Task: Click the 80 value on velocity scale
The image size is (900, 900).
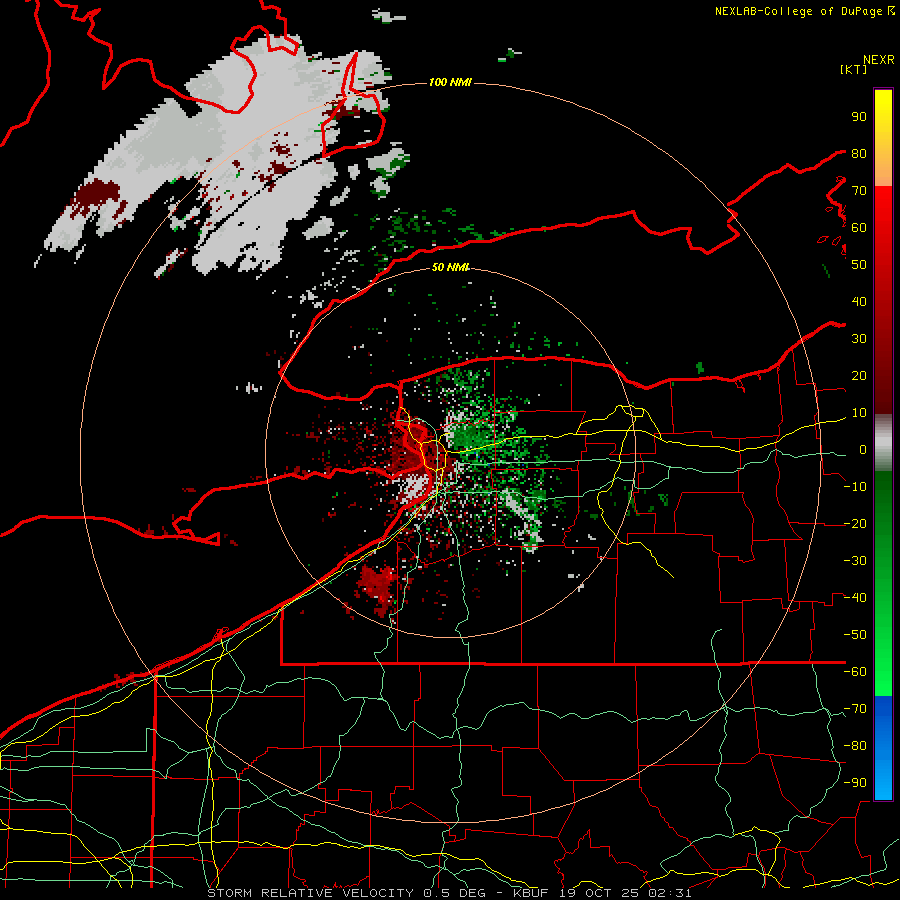Action: pyautogui.click(x=859, y=153)
